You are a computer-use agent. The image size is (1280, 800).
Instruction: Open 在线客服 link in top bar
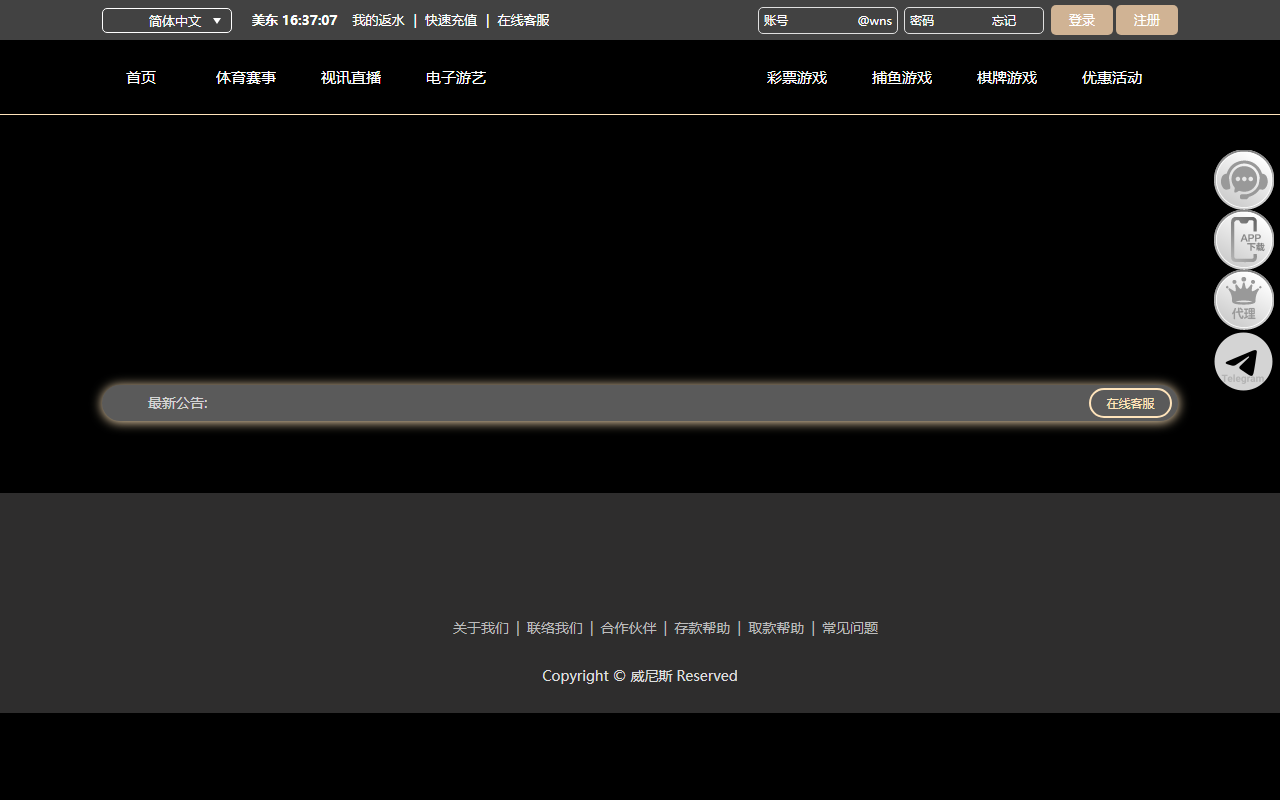click(x=523, y=20)
